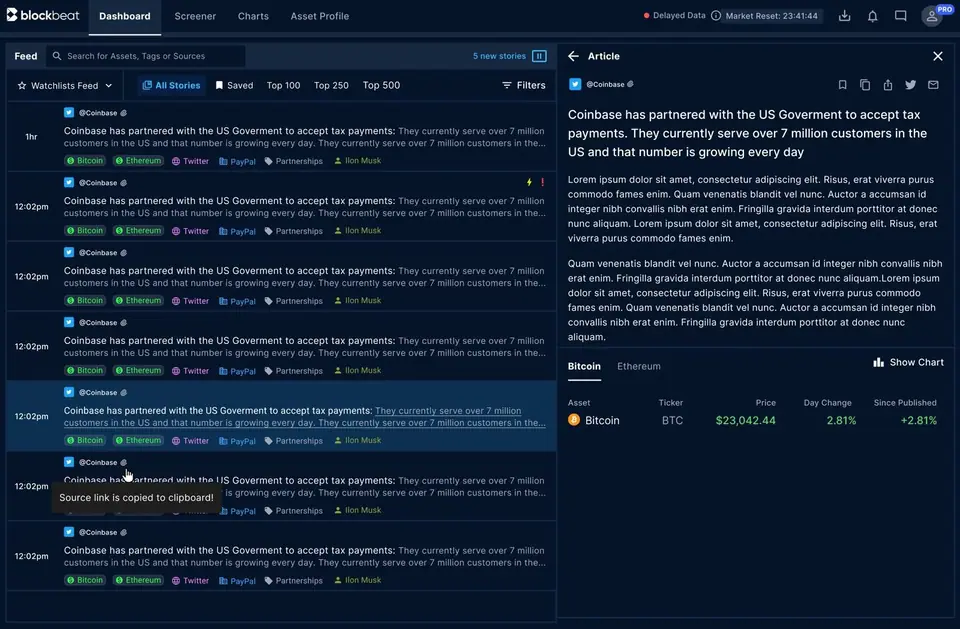Viewport: 960px width, 629px height.
Task: Click the download icon in the header
Action: (x=844, y=16)
